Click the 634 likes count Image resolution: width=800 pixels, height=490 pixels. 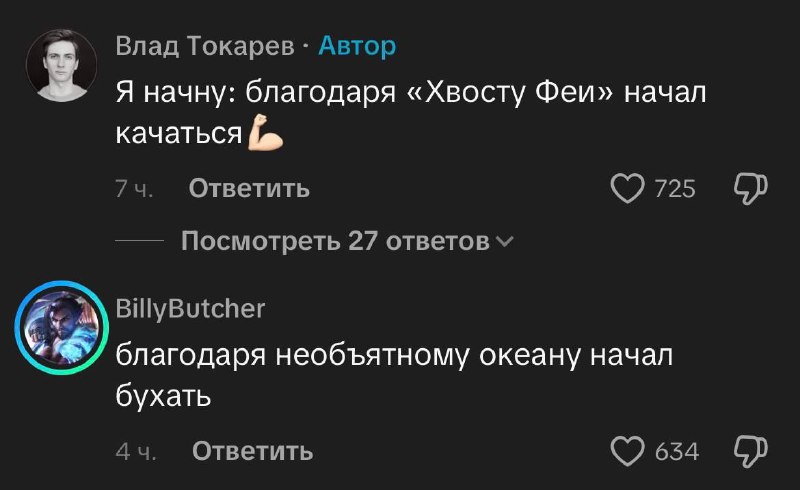[x=676, y=452]
